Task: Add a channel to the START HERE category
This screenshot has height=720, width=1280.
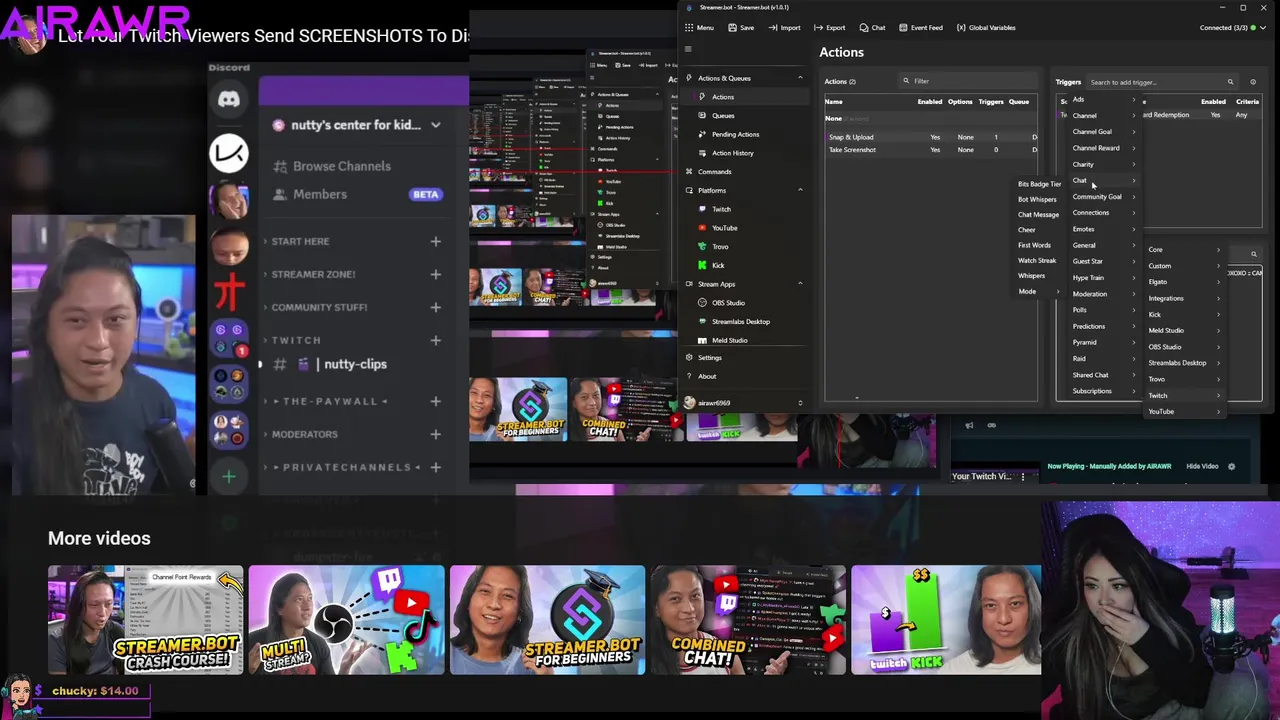Action: tap(435, 241)
